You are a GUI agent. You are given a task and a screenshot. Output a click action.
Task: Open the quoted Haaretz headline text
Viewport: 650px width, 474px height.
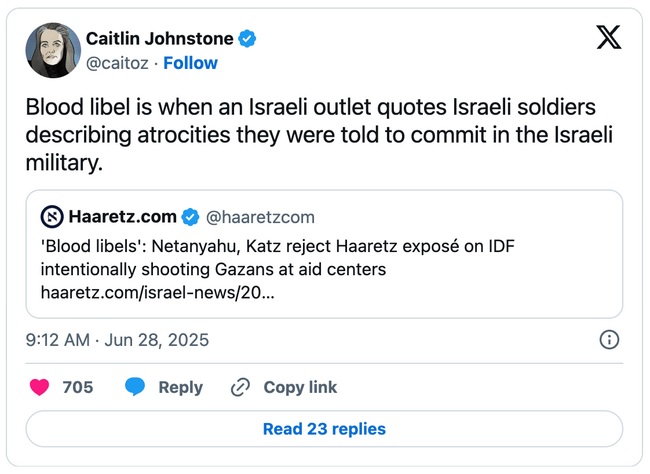pos(277,258)
